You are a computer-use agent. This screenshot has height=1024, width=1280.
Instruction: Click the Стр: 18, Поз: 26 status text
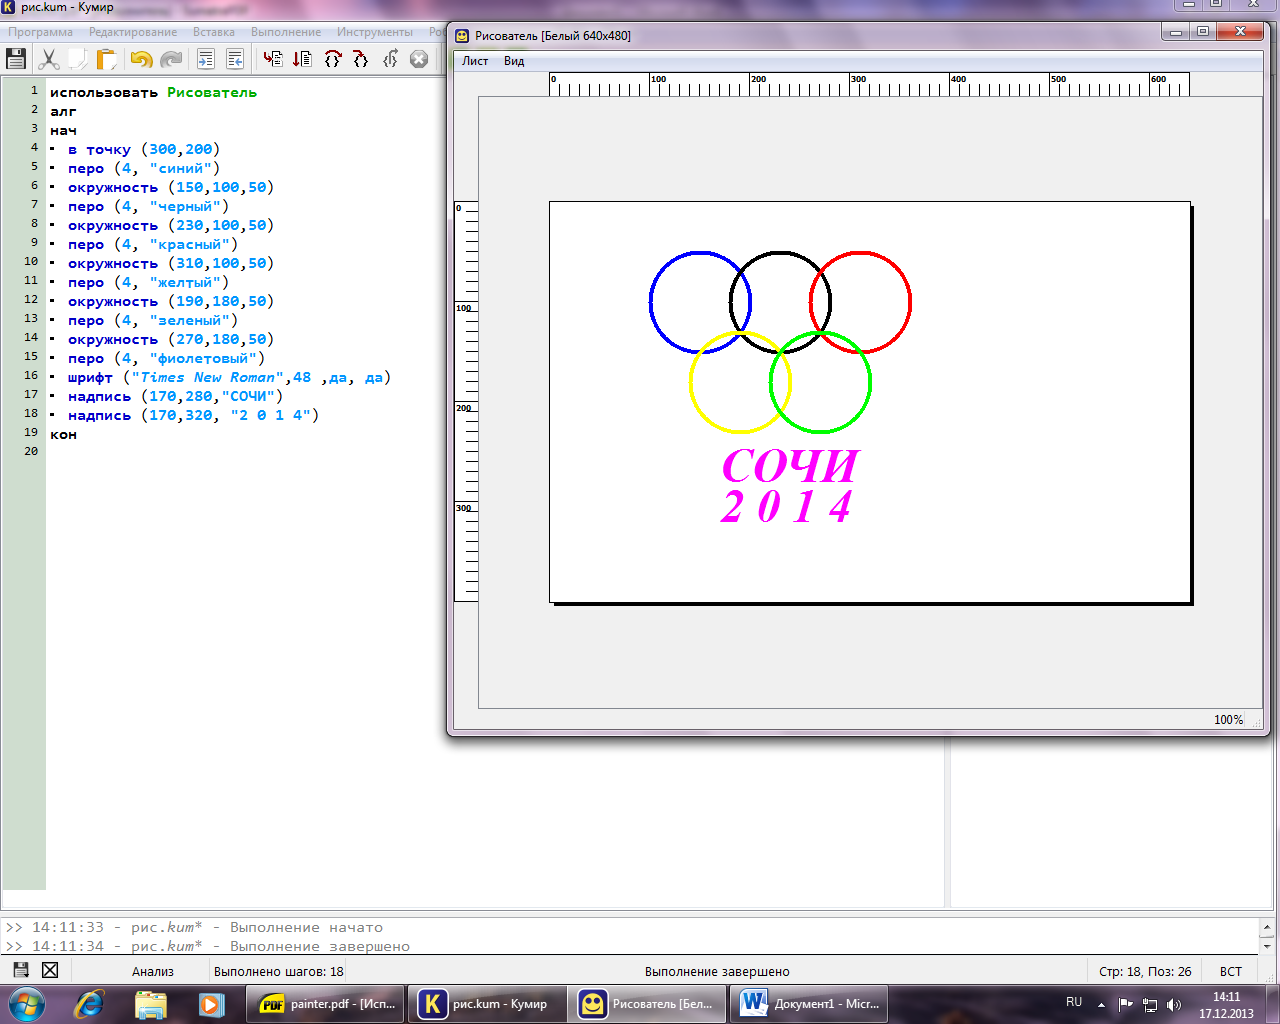tap(1145, 971)
